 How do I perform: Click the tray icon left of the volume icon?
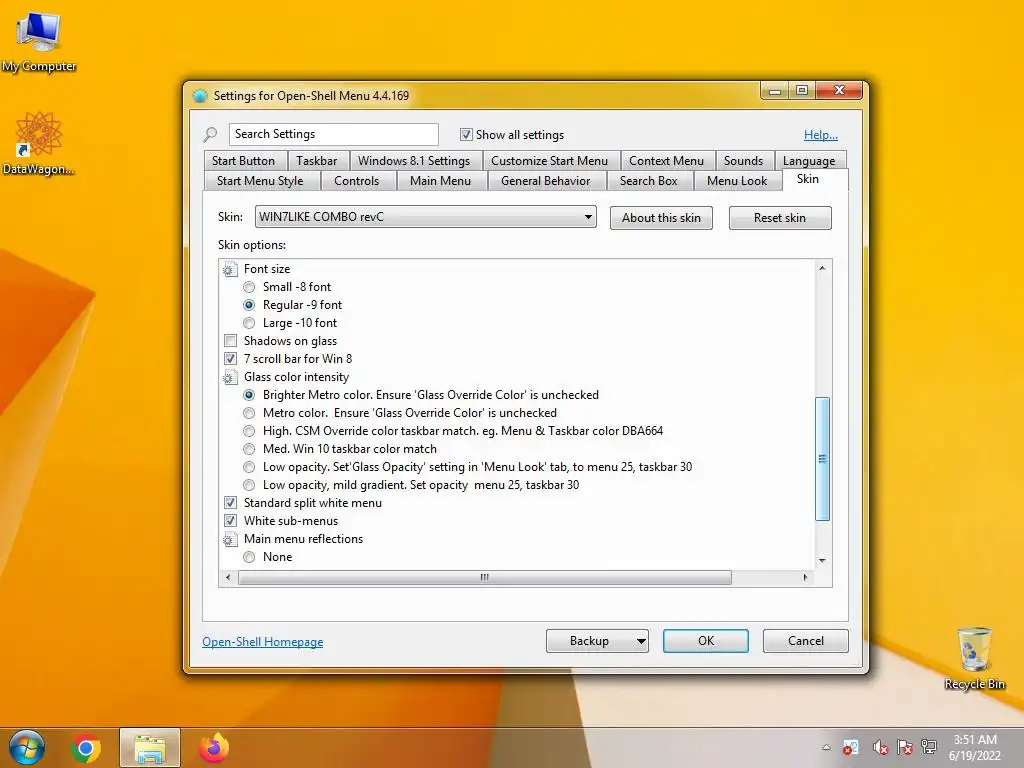click(x=851, y=747)
